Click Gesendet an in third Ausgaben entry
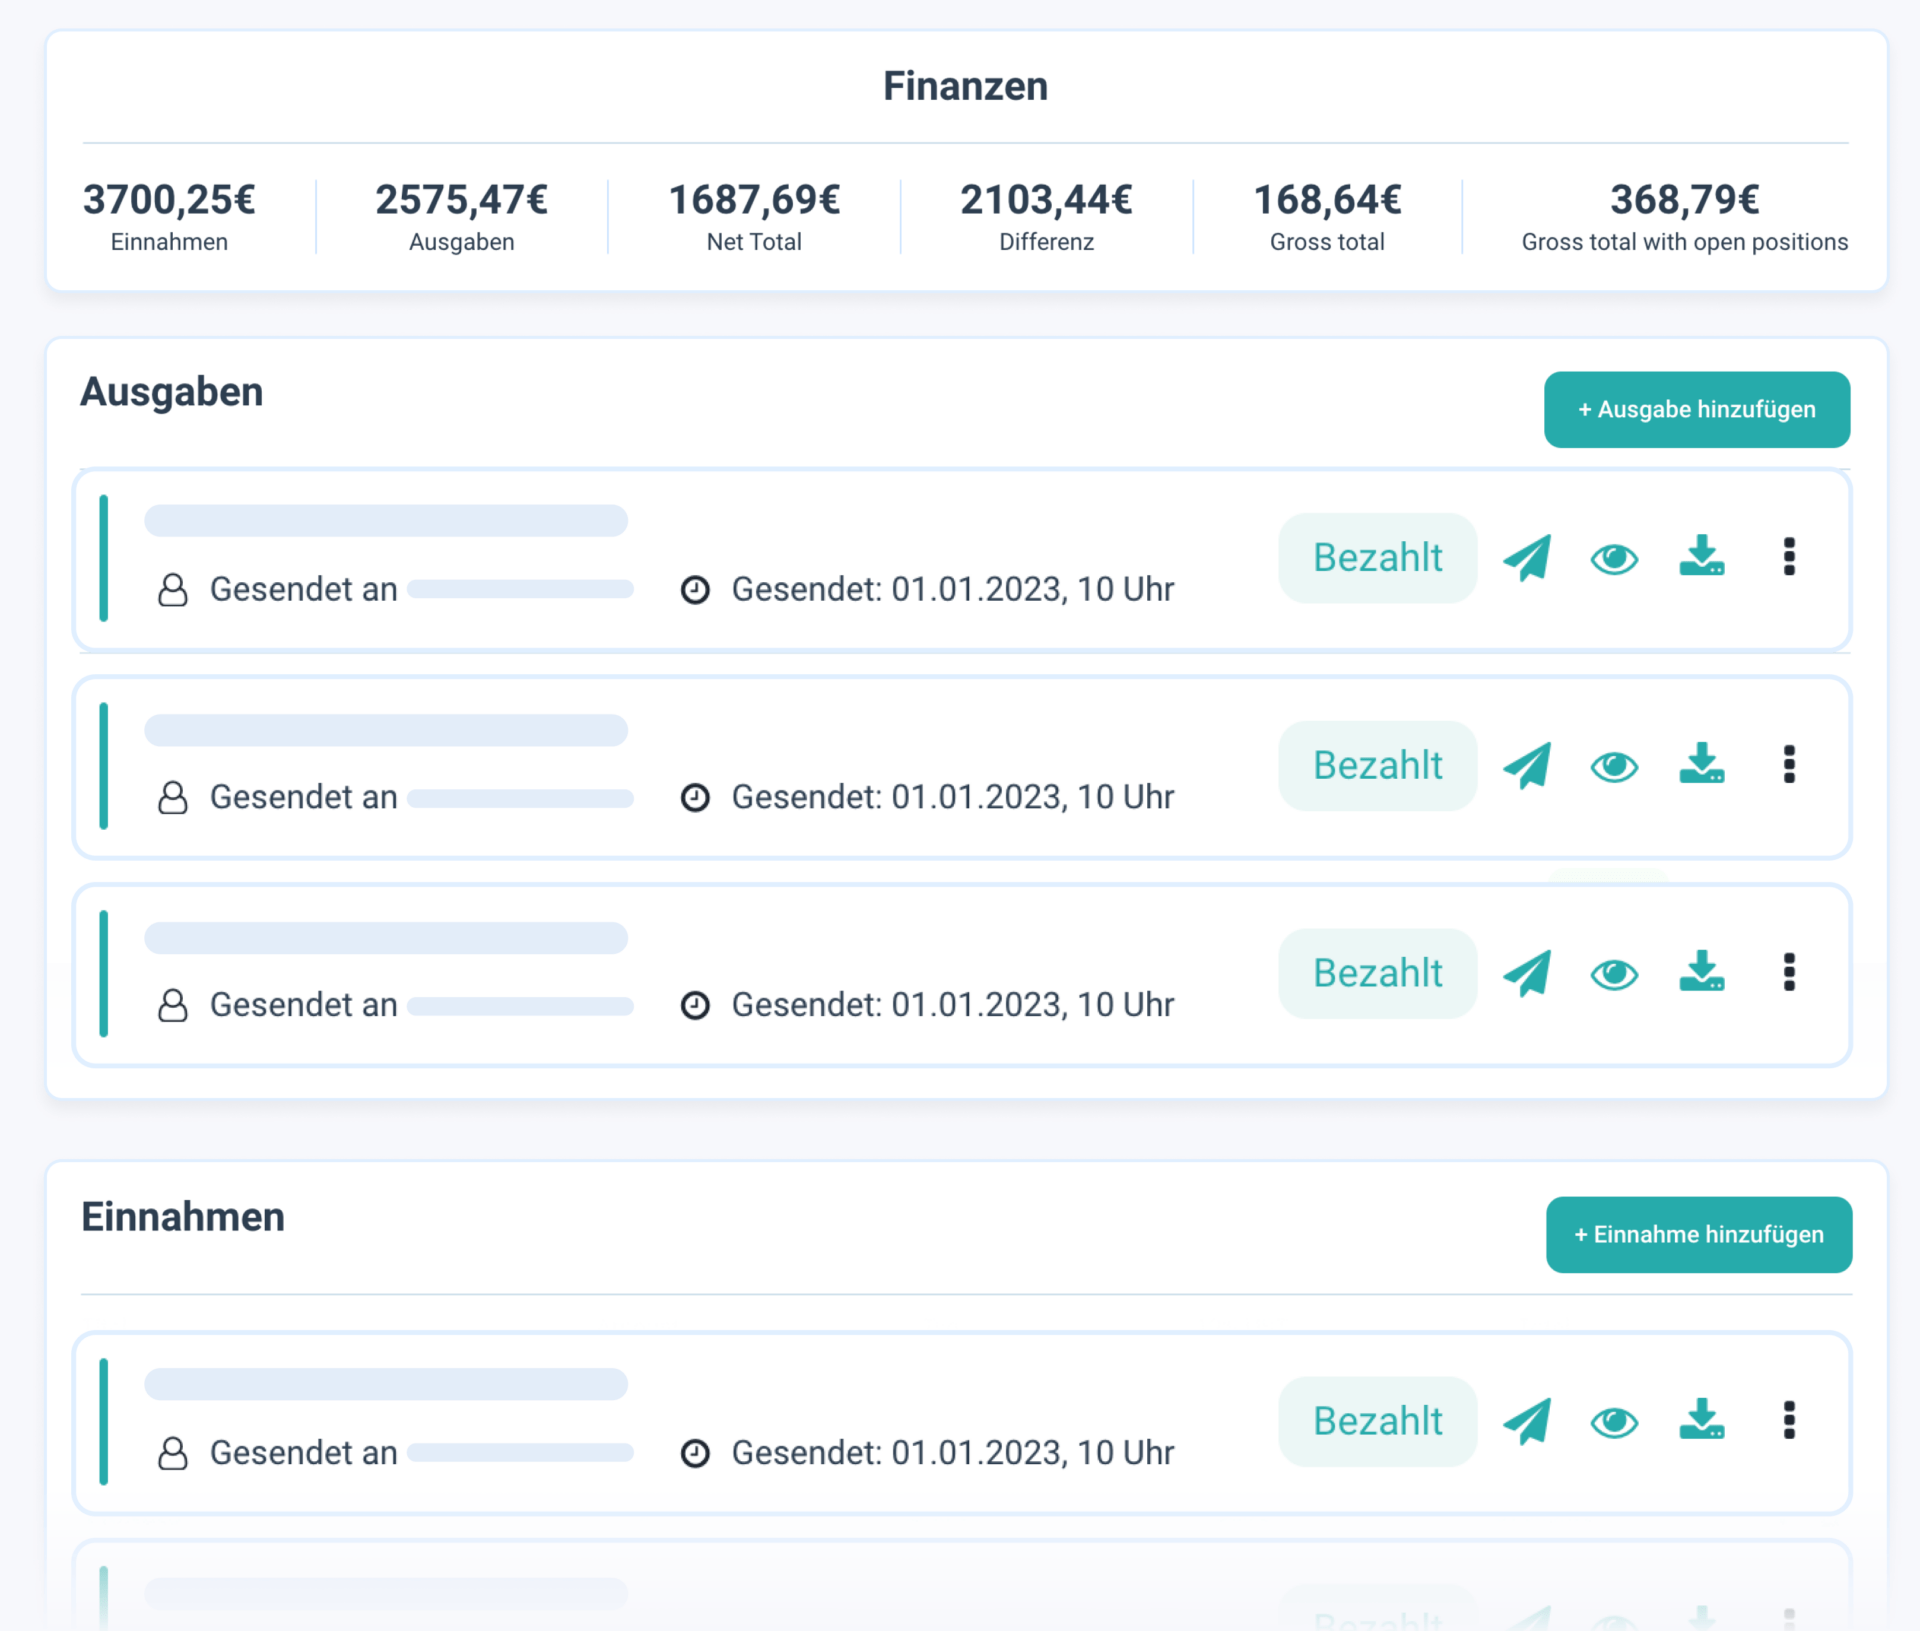This screenshot has width=1920, height=1631. point(304,1005)
